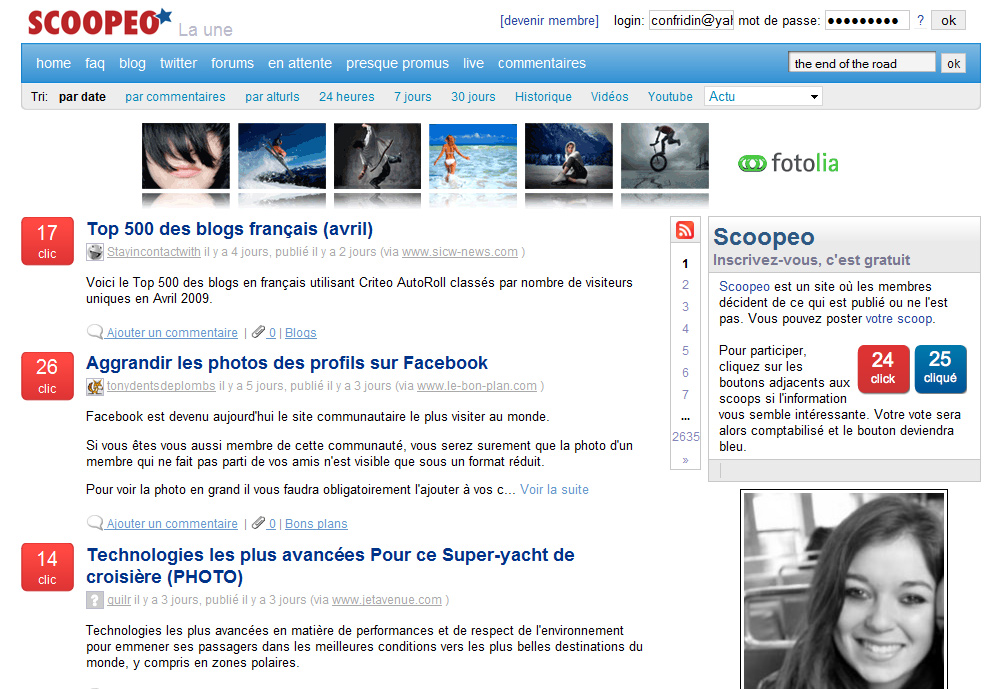Visit www.jetavenue.com source link
The height and width of the screenshot is (689, 1004).
coord(387,600)
